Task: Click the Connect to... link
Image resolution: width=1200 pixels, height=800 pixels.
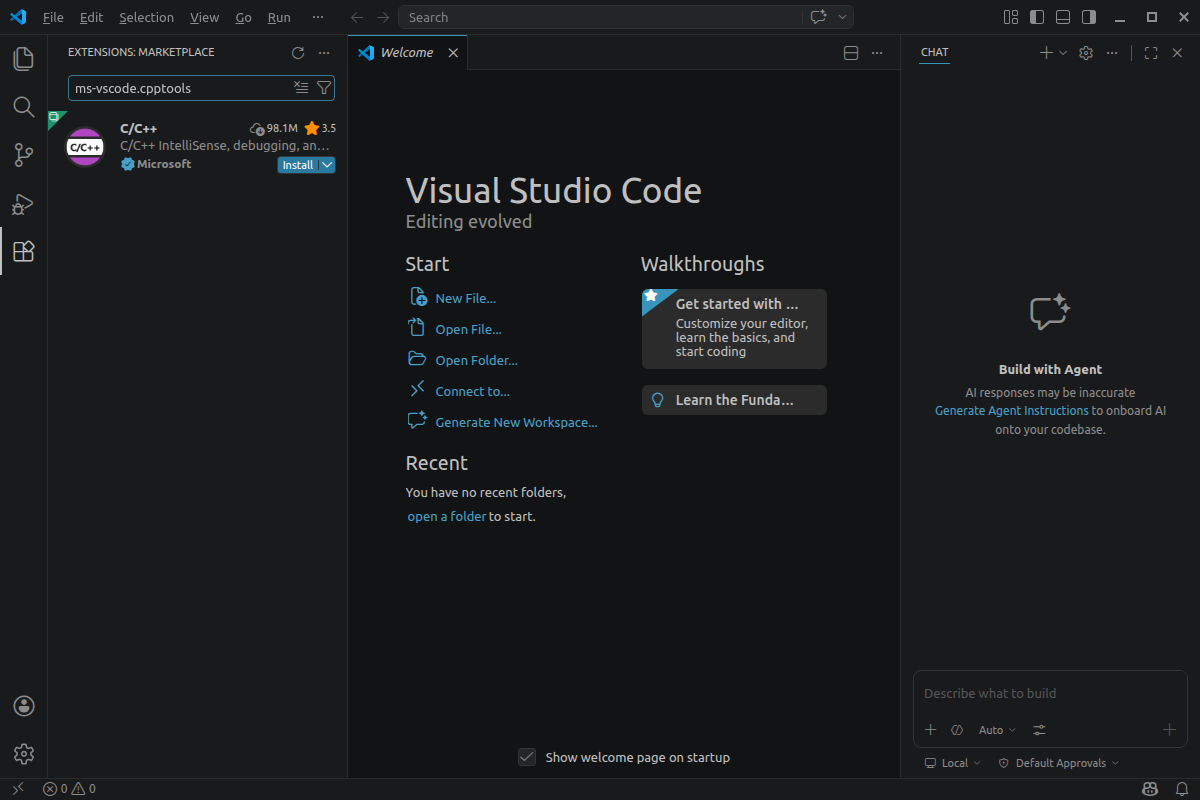Action: 472,391
